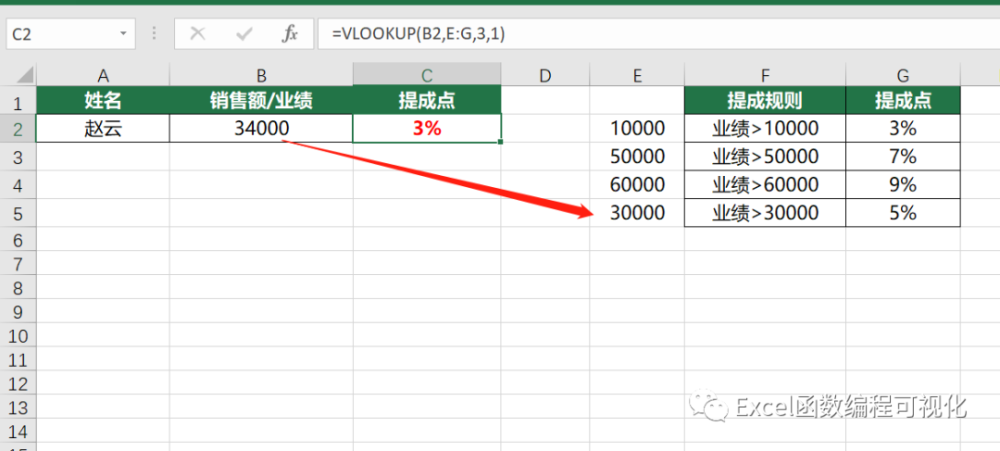Click cell E5 with 30000

(636, 213)
